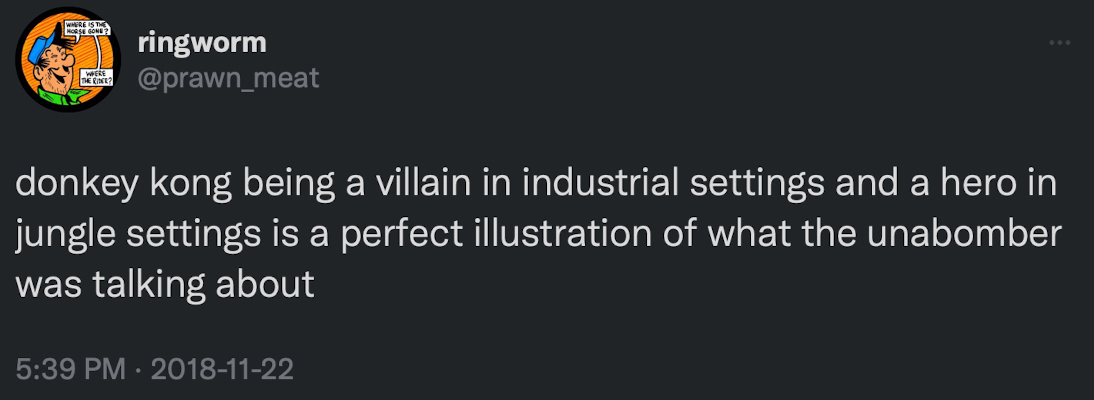
Task: Click the @prawn_meat handle
Action: pyautogui.click(x=228, y=77)
